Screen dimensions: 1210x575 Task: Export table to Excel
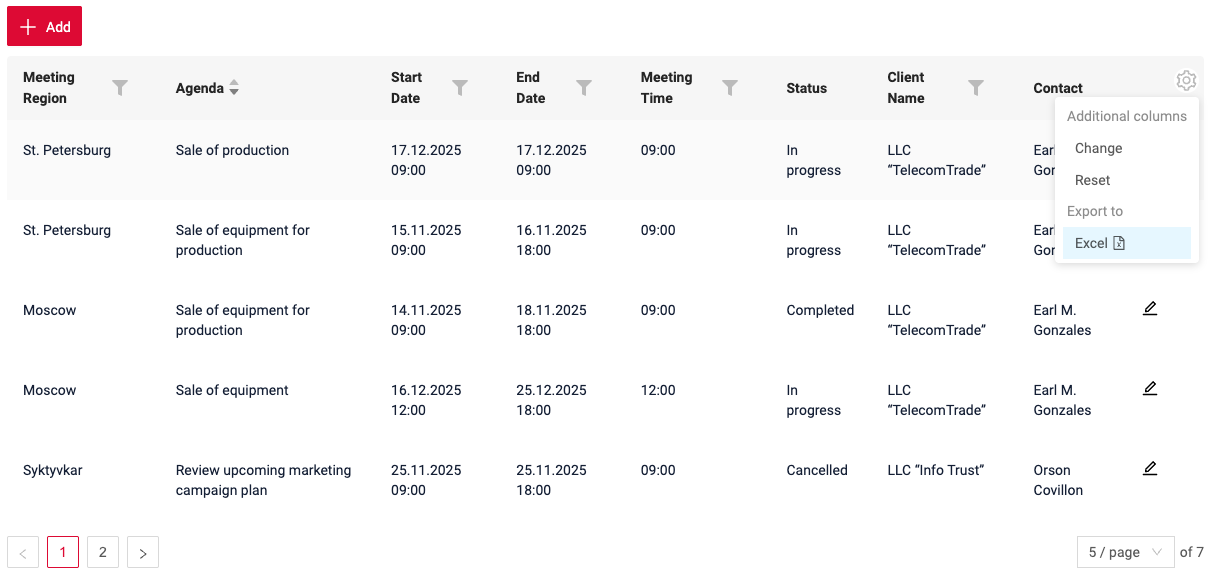1099,243
